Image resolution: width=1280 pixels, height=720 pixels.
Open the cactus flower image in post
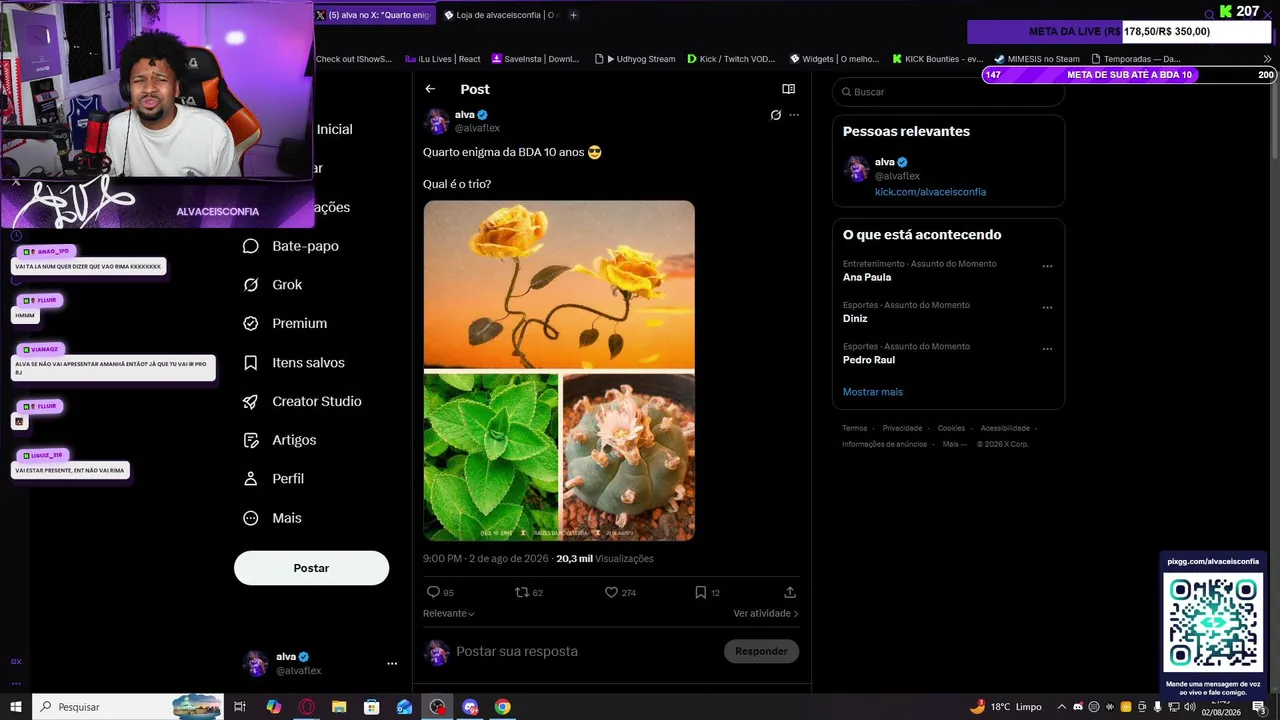(629, 457)
